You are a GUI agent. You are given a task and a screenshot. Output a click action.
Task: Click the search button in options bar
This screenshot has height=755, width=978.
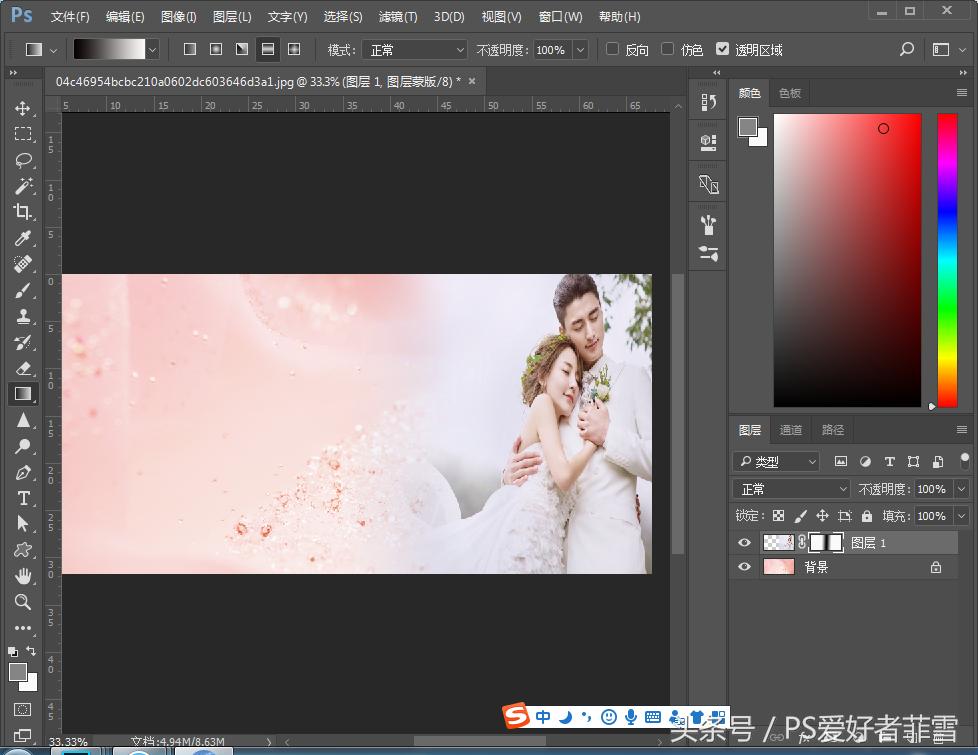coord(906,49)
